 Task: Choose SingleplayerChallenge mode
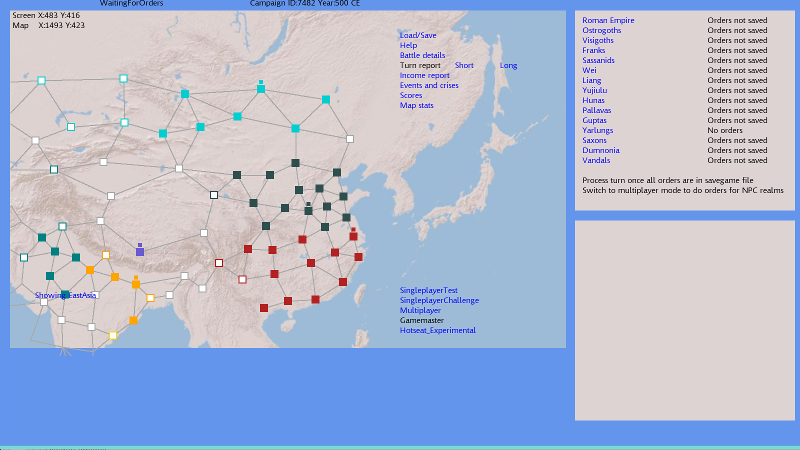coord(439,300)
